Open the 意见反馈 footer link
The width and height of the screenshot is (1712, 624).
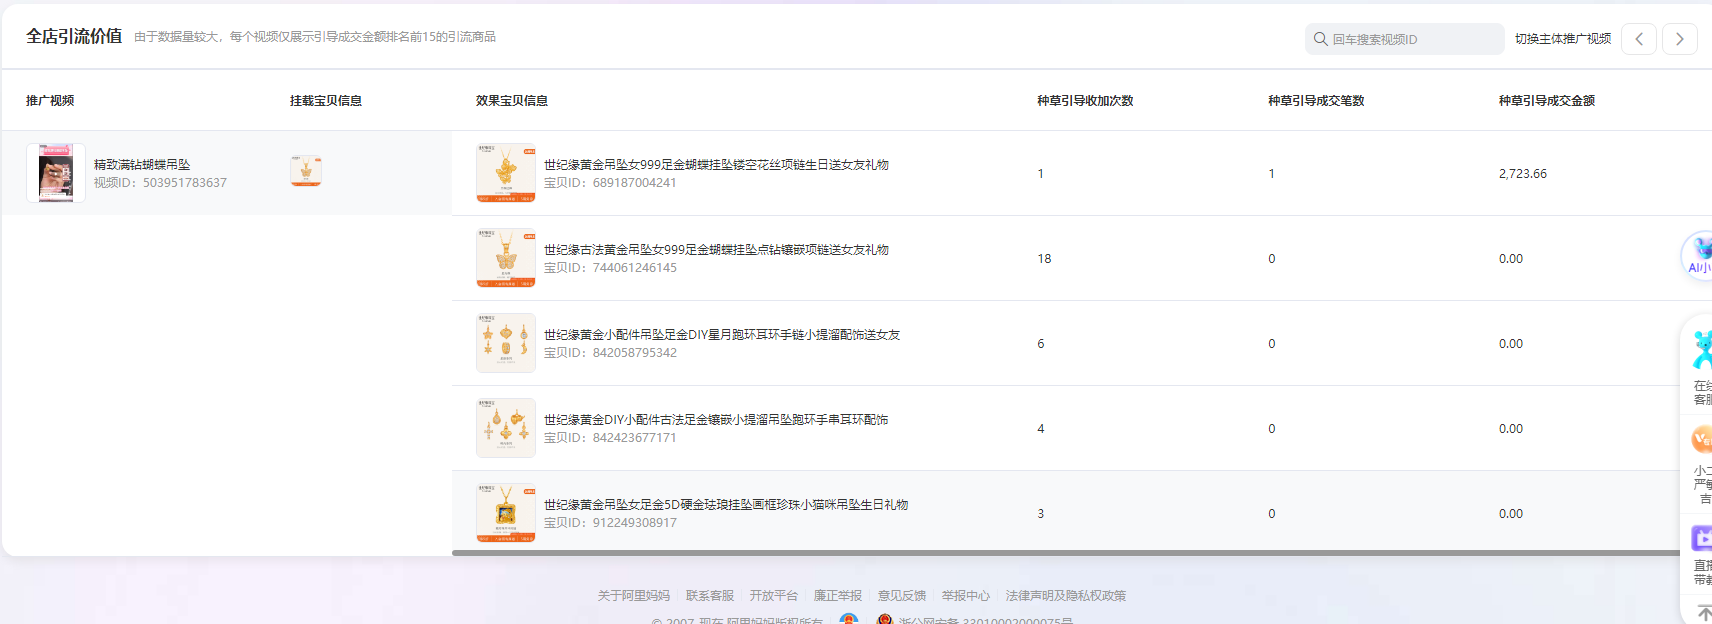coord(901,595)
